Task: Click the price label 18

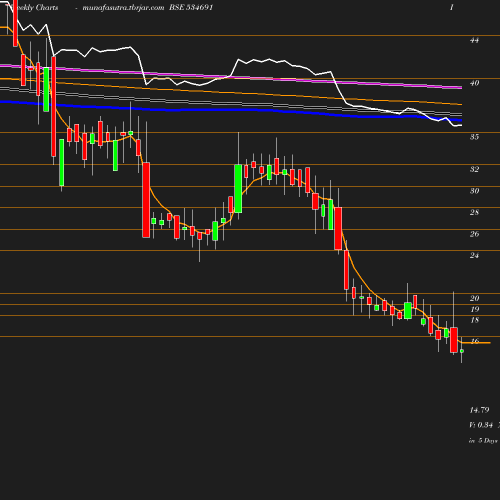Action: (x=474, y=320)
